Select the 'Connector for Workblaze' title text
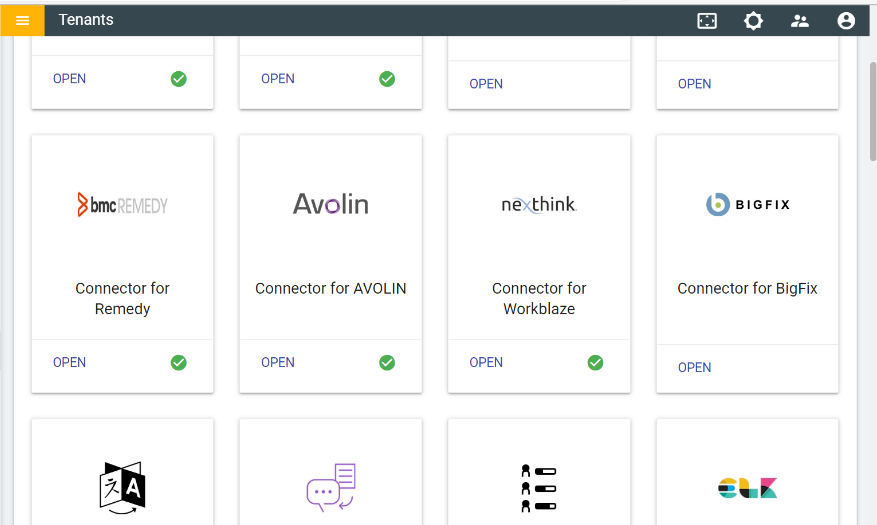 (x=539, y=299)
